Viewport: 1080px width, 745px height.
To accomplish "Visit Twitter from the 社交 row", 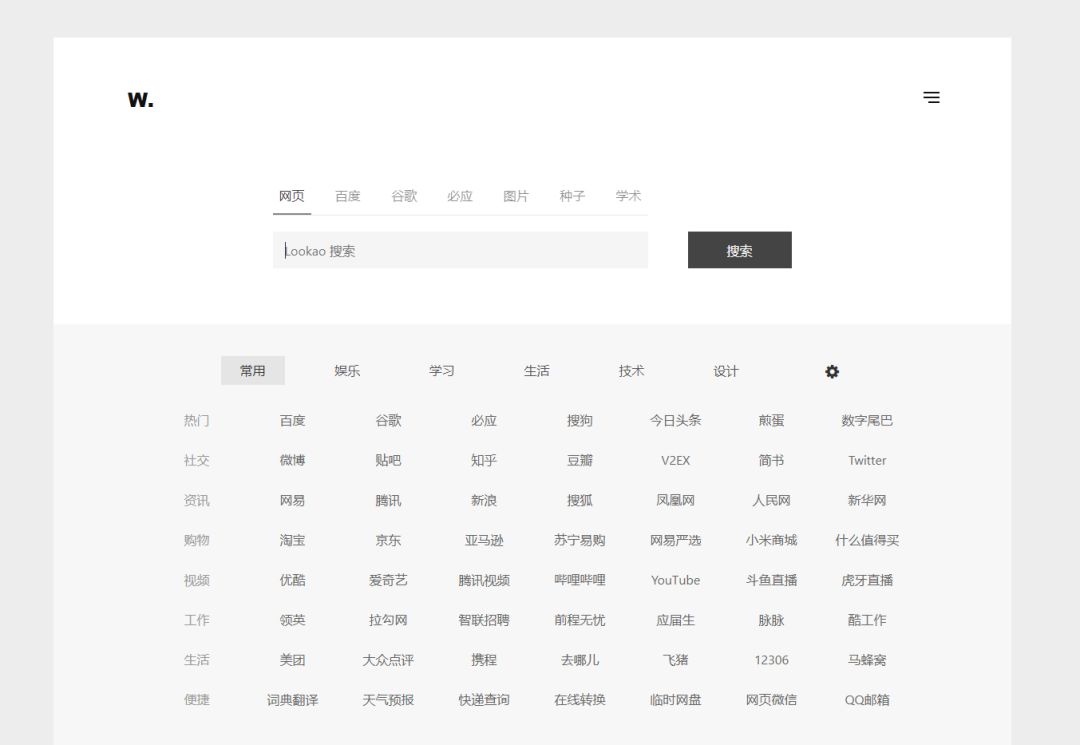I will click(867, 460).
